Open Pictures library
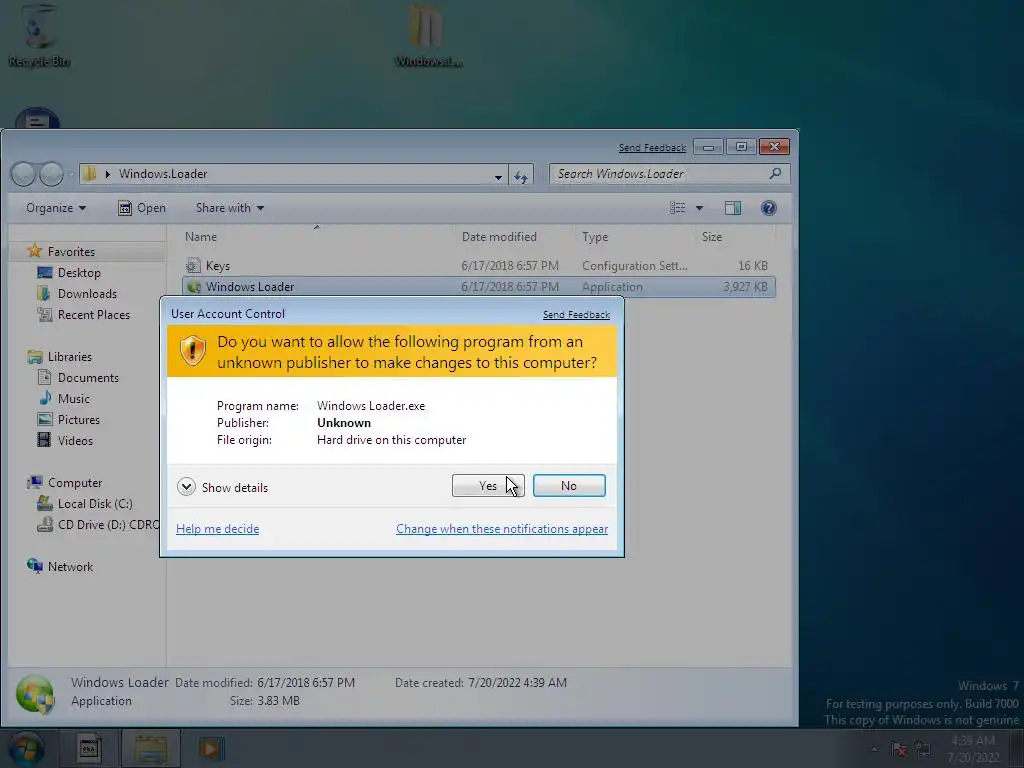 click(78, 419)
